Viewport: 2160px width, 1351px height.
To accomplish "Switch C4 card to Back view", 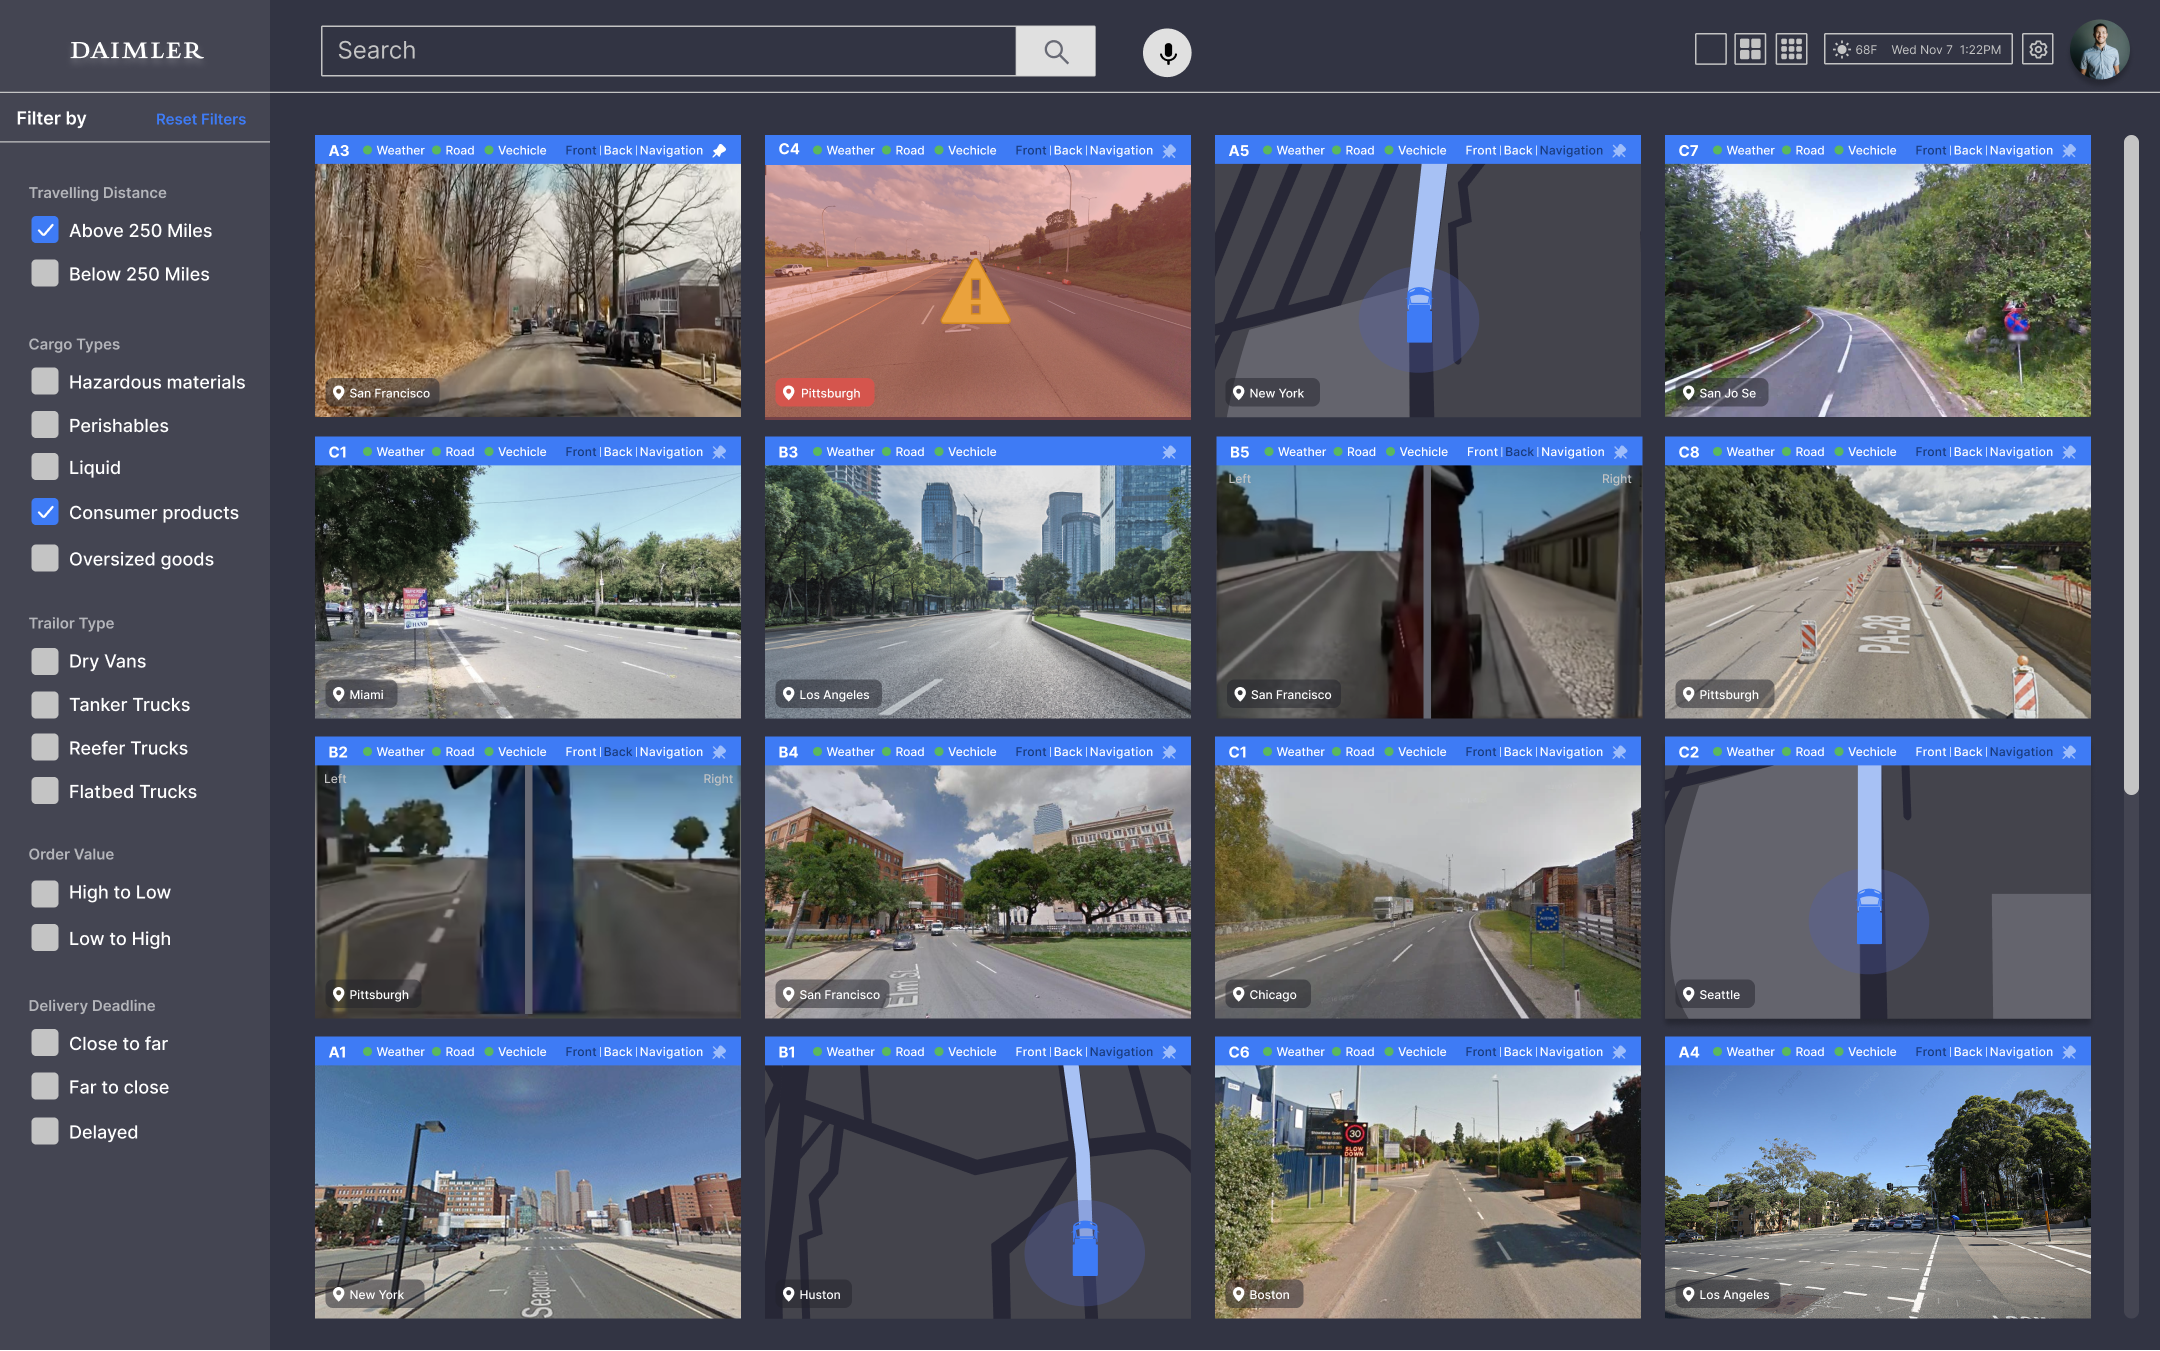I will pyautogui.click(x=1067, y=150).
